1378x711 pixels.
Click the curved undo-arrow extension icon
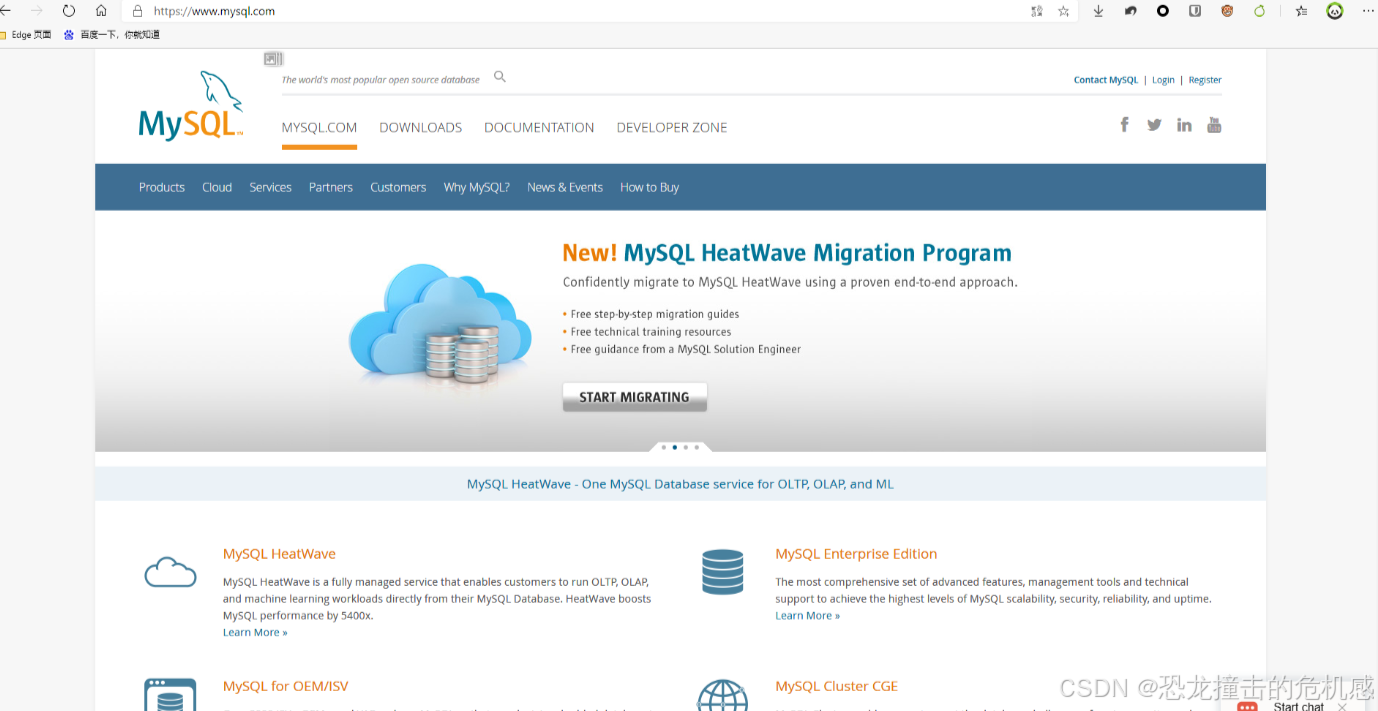coord(1130,11)
